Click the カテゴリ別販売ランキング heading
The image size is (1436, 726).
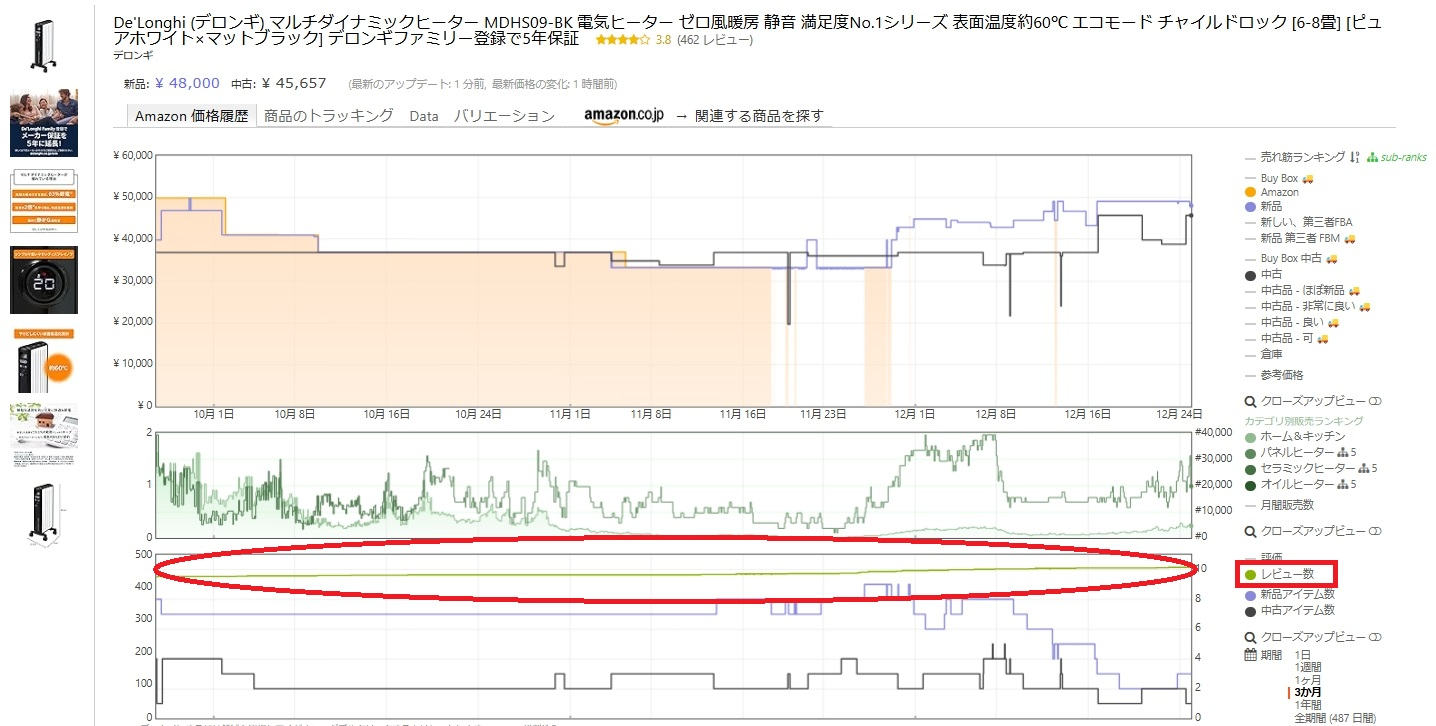point(1303,421)
